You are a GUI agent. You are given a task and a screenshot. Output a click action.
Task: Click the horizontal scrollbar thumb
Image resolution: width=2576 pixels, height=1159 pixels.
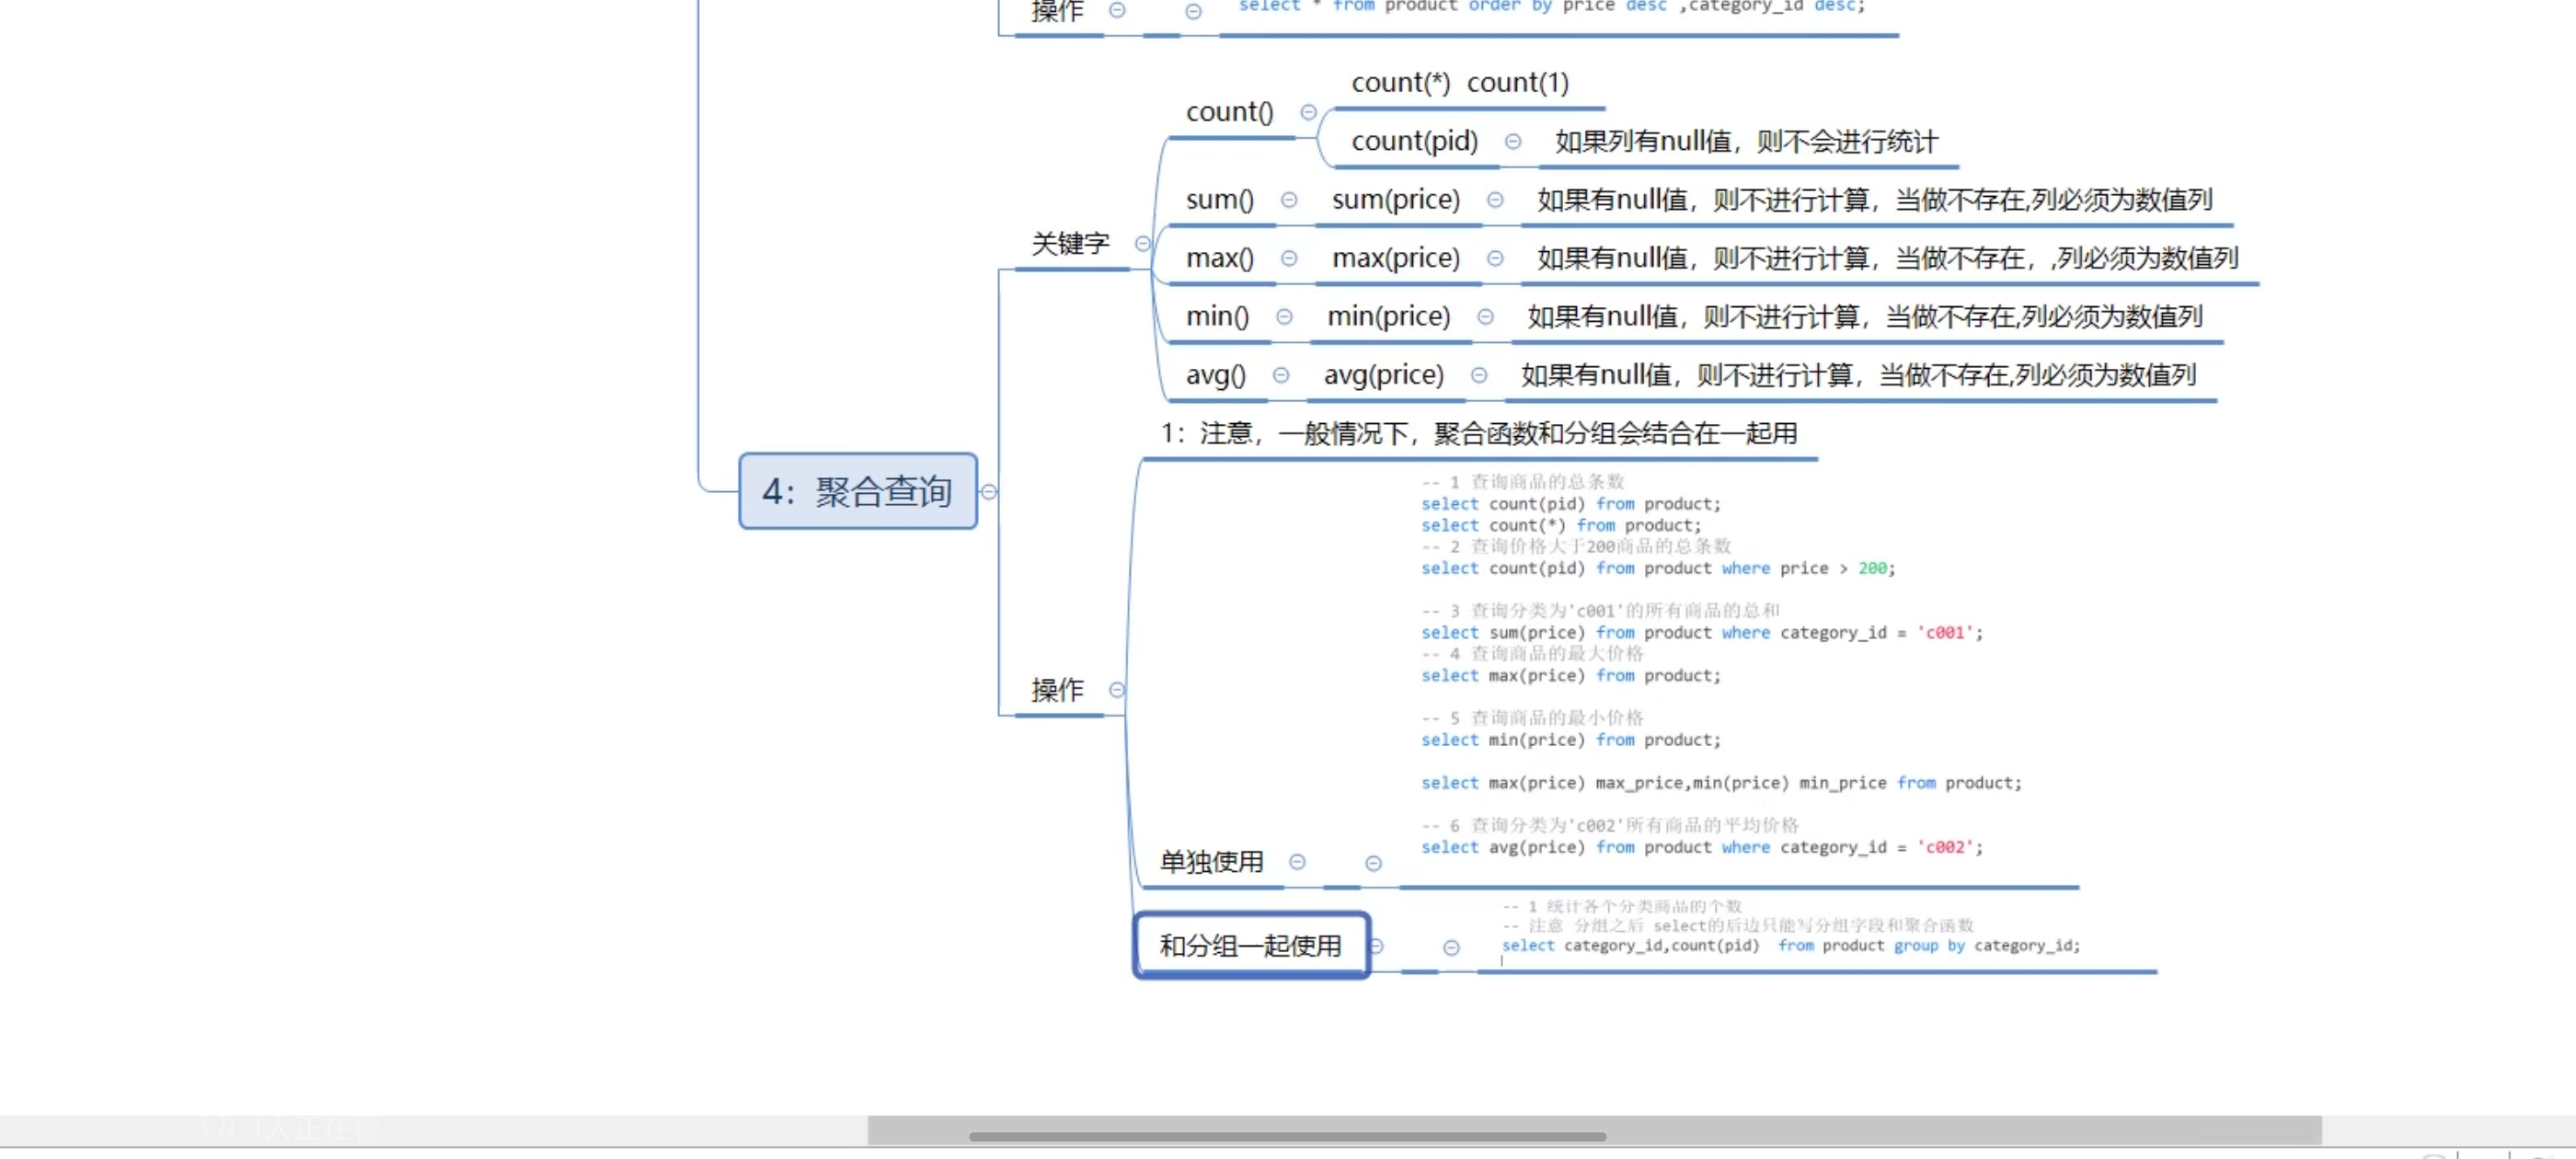pyautogui.click(x=1287, y=1136)
